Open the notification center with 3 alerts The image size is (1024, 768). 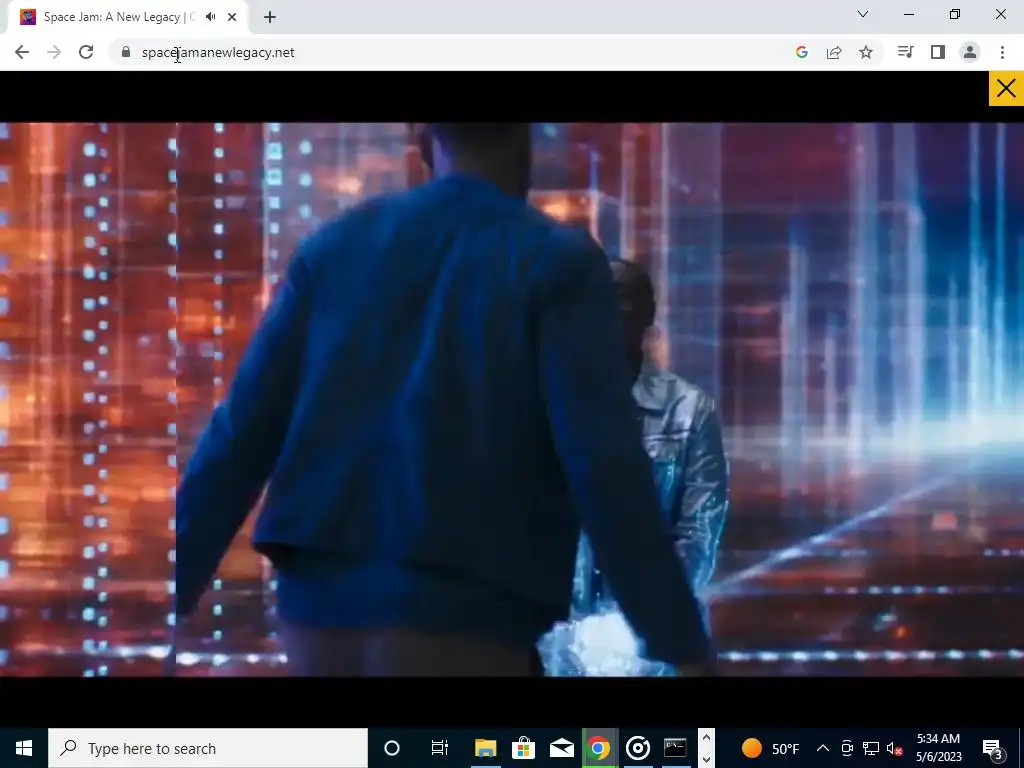tap(992, 748)
